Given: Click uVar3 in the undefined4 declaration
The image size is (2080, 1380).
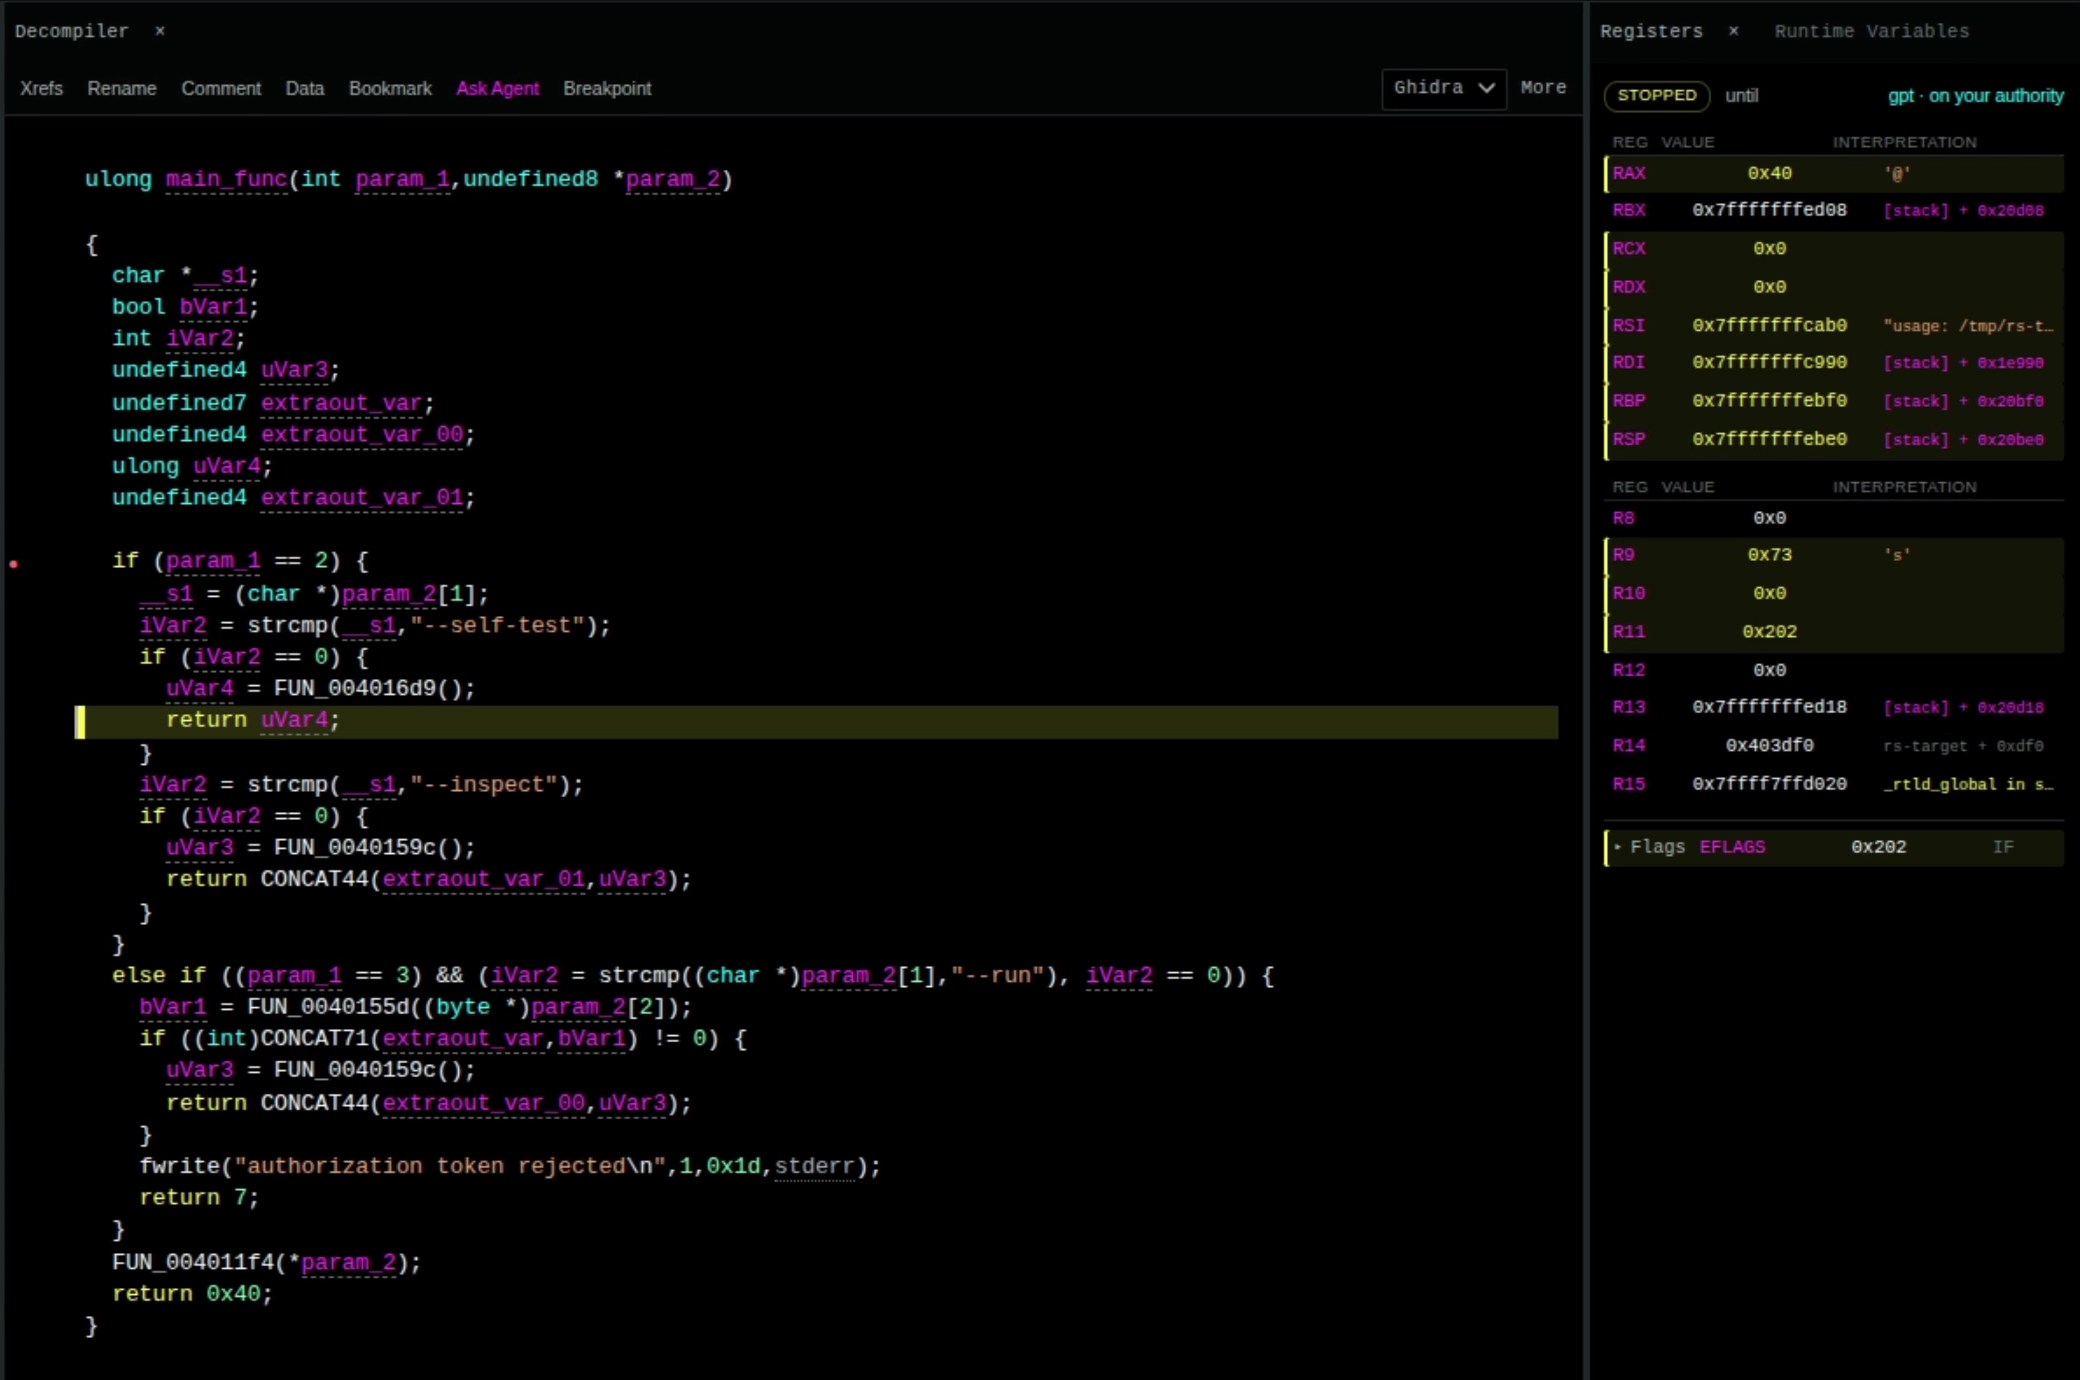Looking at the screenshot, I should 294,370.
